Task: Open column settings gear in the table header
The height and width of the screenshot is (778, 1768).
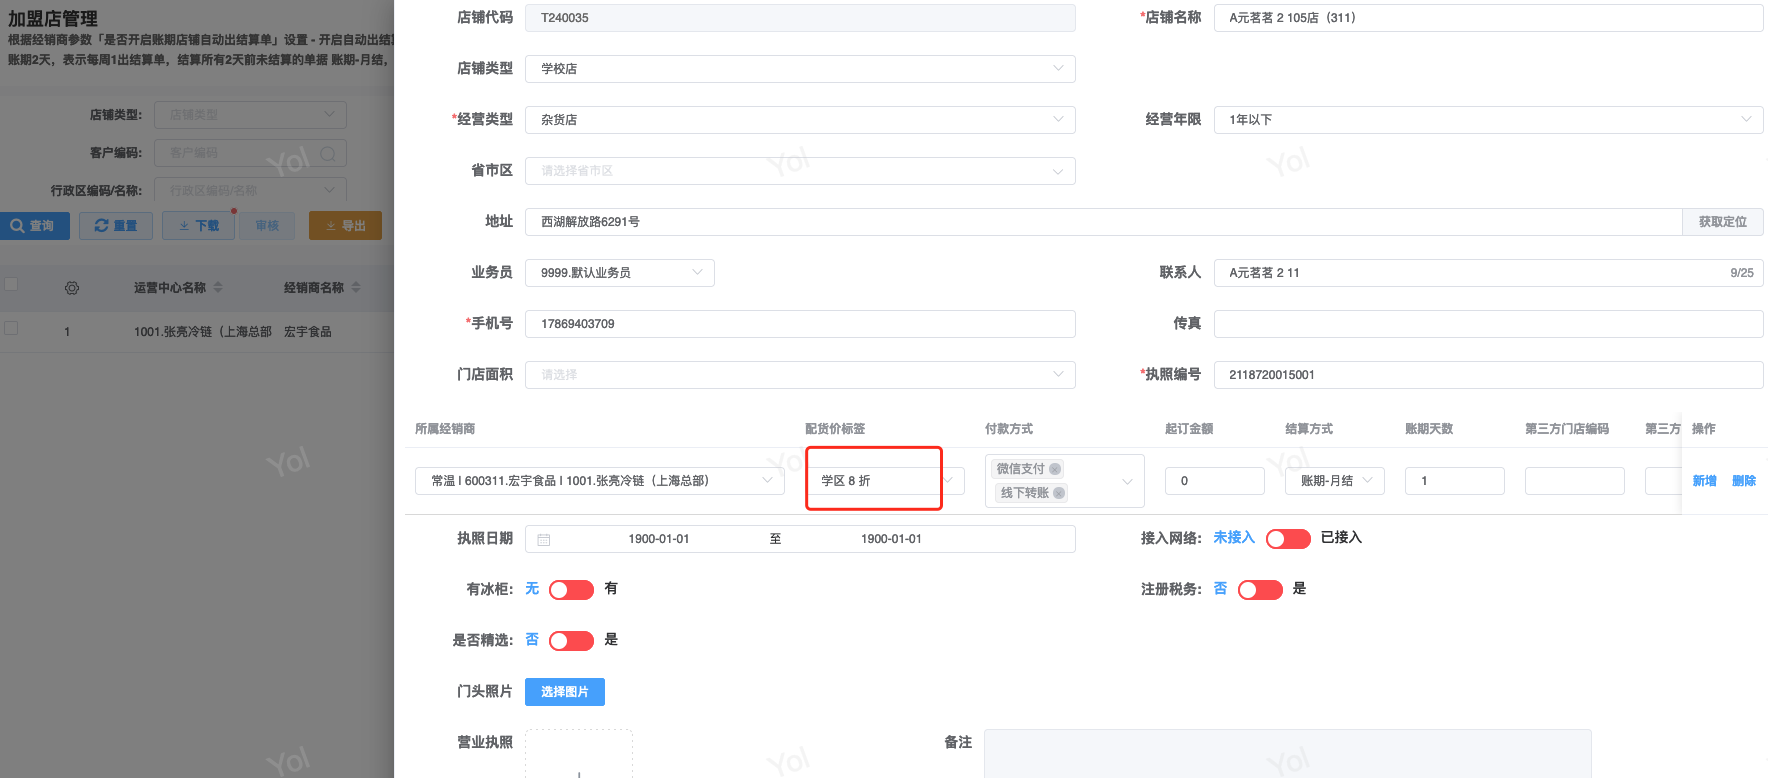Action: pos(72,288)
